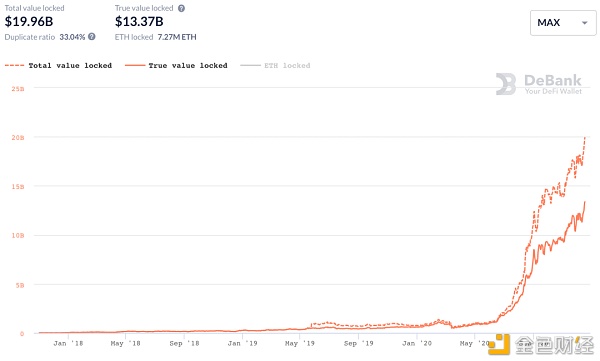The width and height of the screenshot is (600, 361).
Task: Click the Jan '18 x-axis label
Action: (68, 343)
